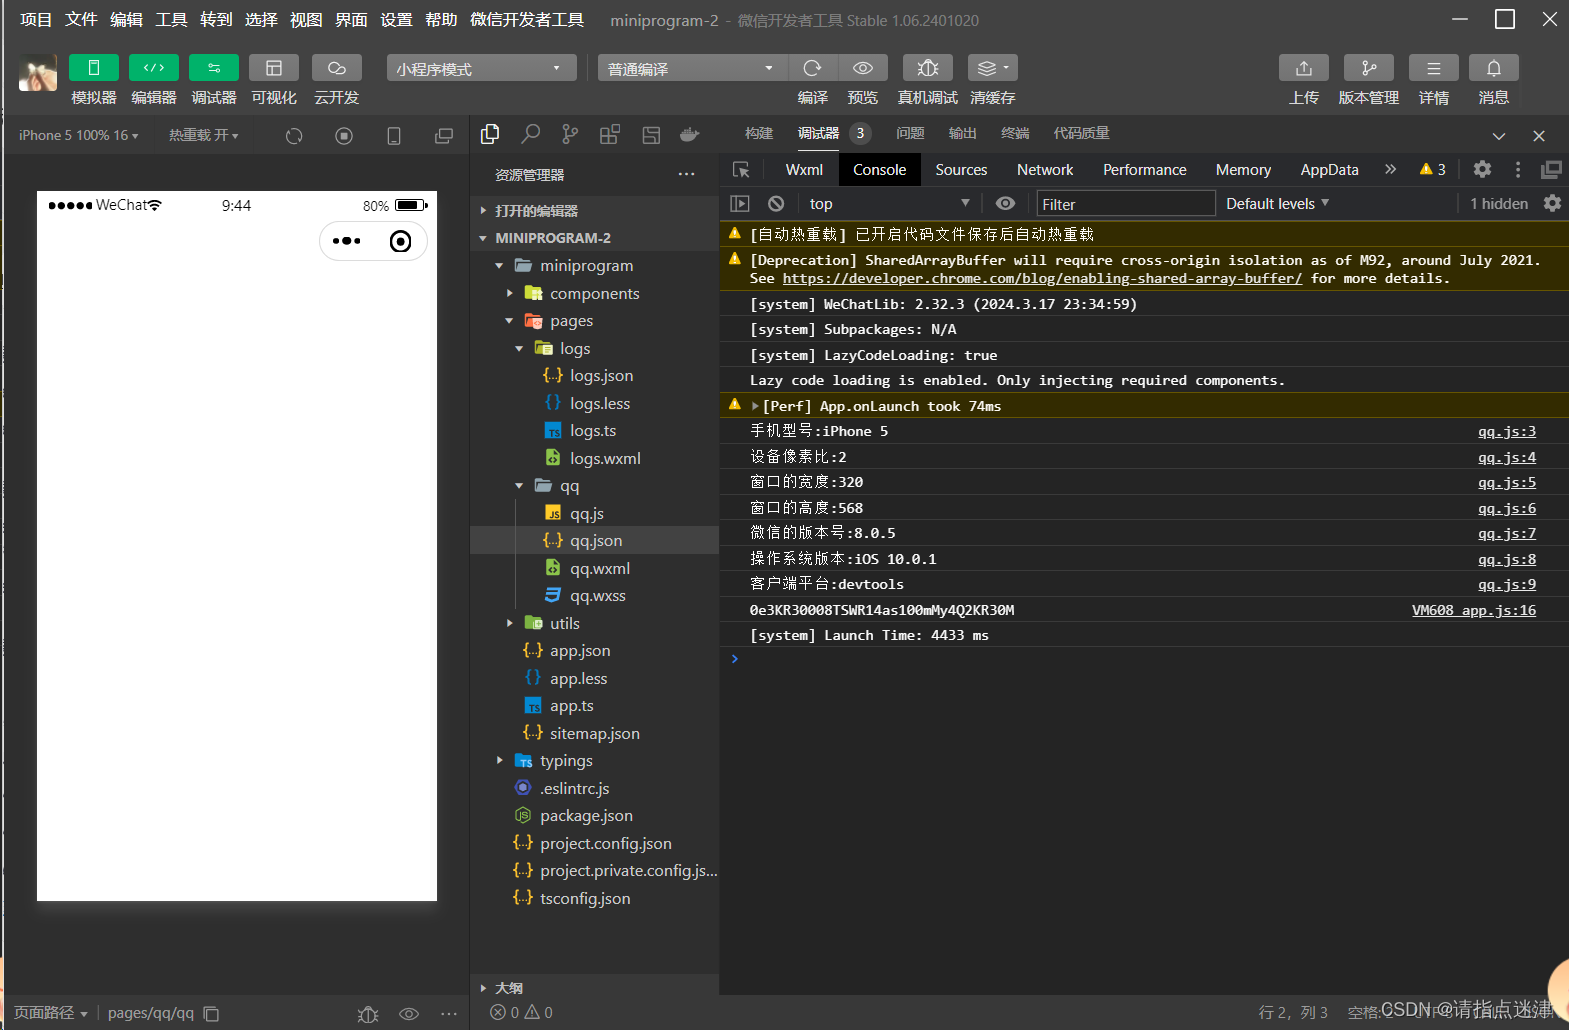This screenshot has width=1569, height=1030.
Task: Select the Performance devtools tab
Action: pyautogui.click(x=1145, y=170)
